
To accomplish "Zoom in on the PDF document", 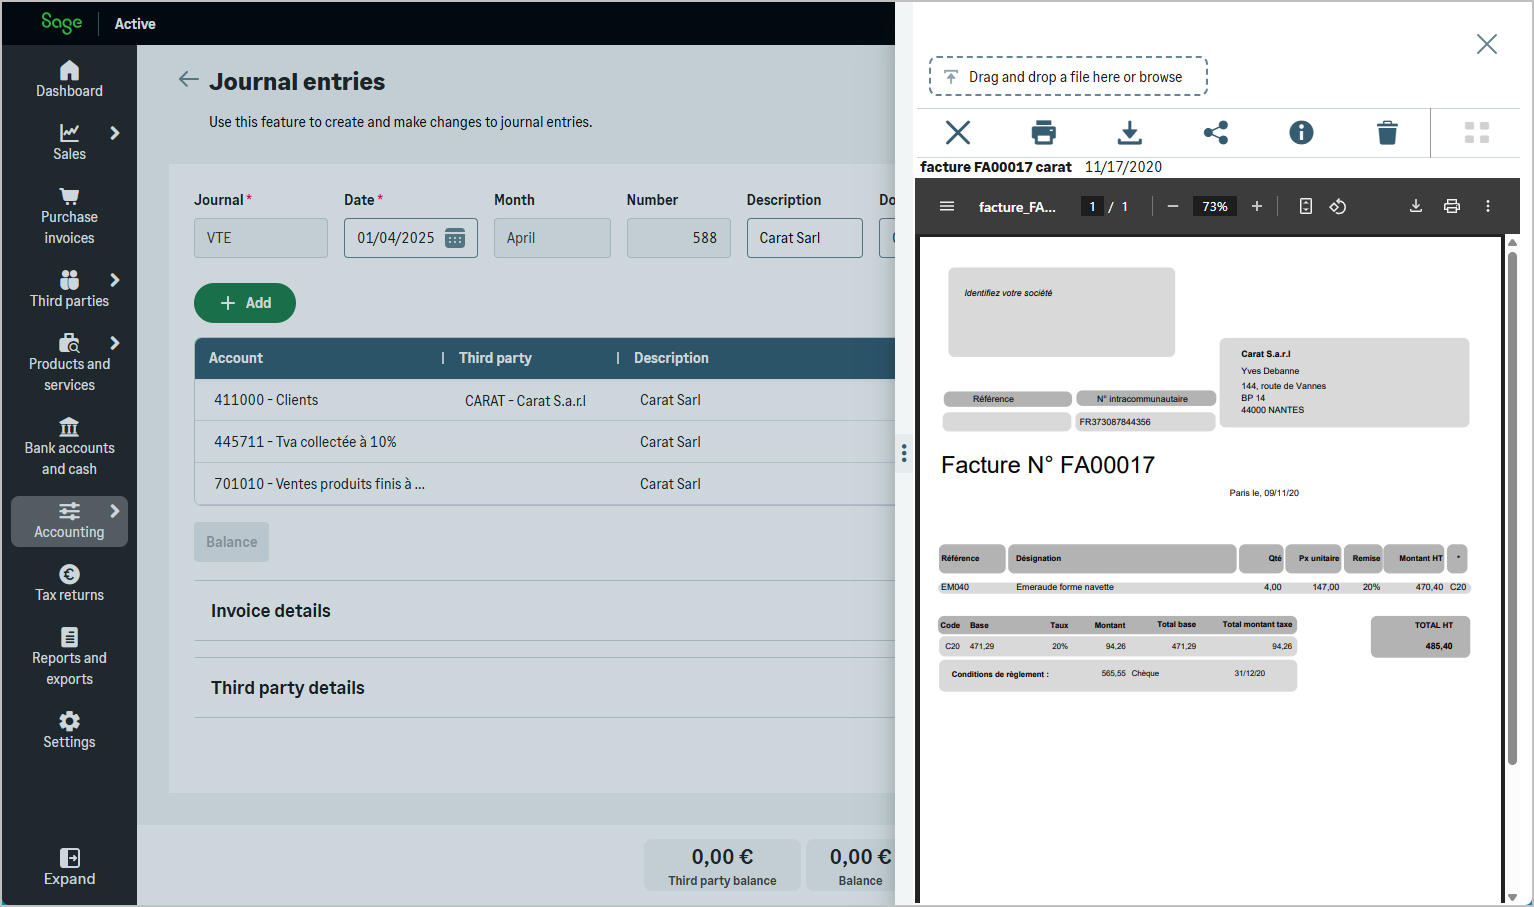I will (x=1257, y=206).
